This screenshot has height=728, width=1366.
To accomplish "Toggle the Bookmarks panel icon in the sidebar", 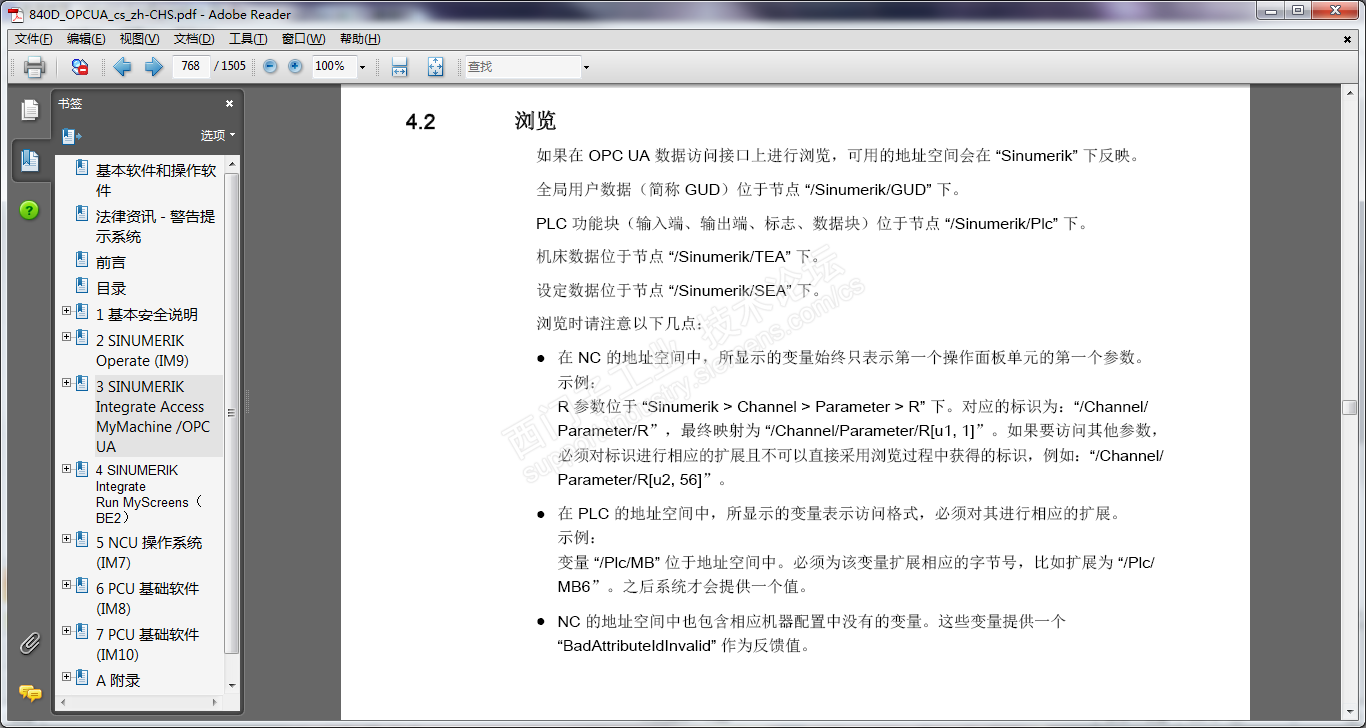I will [30, 160].
